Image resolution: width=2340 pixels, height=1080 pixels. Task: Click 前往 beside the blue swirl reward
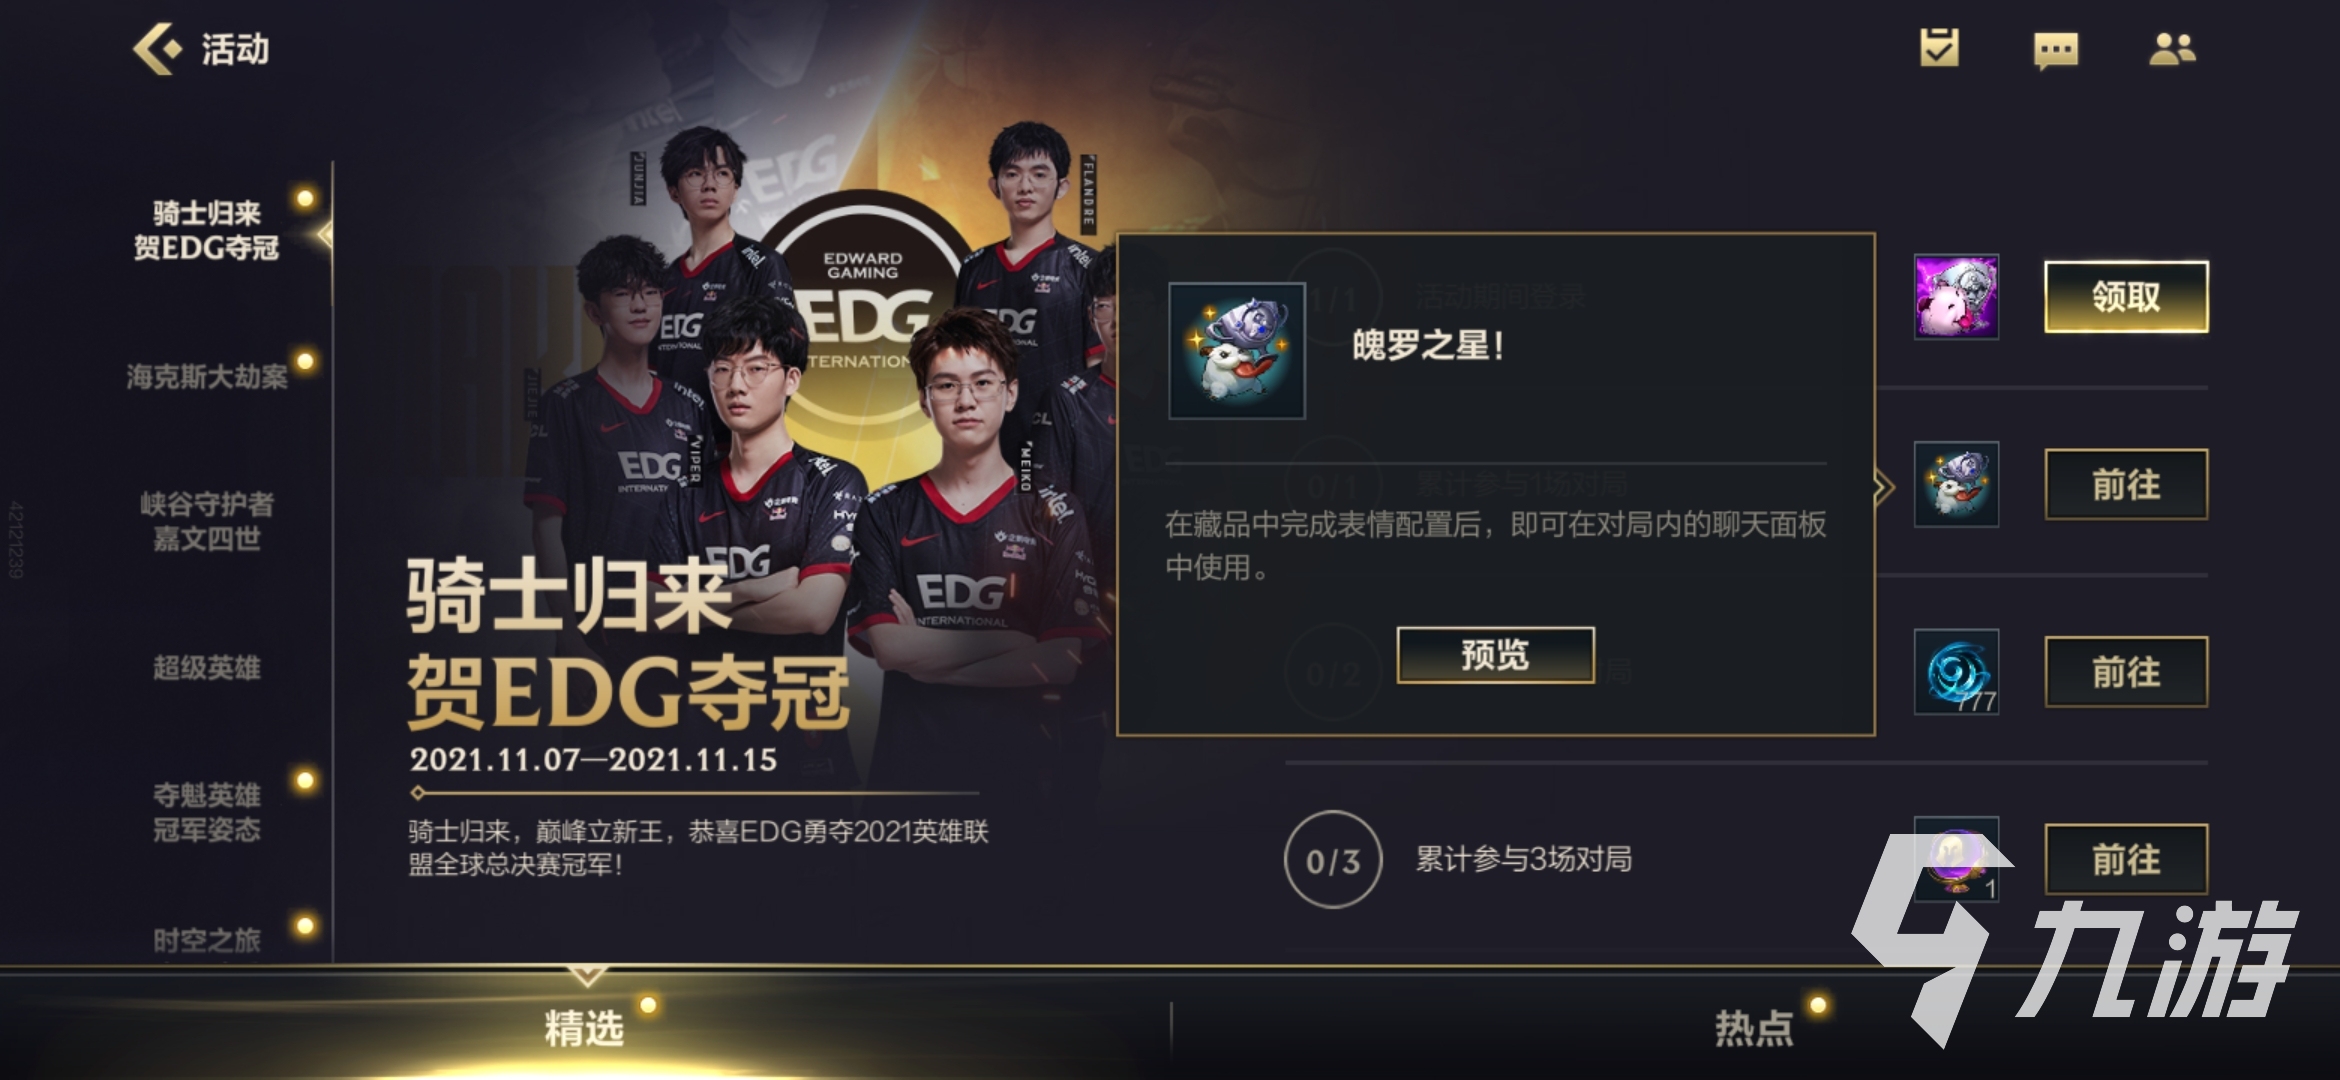pyautogui.click(x=2126, y=672)
